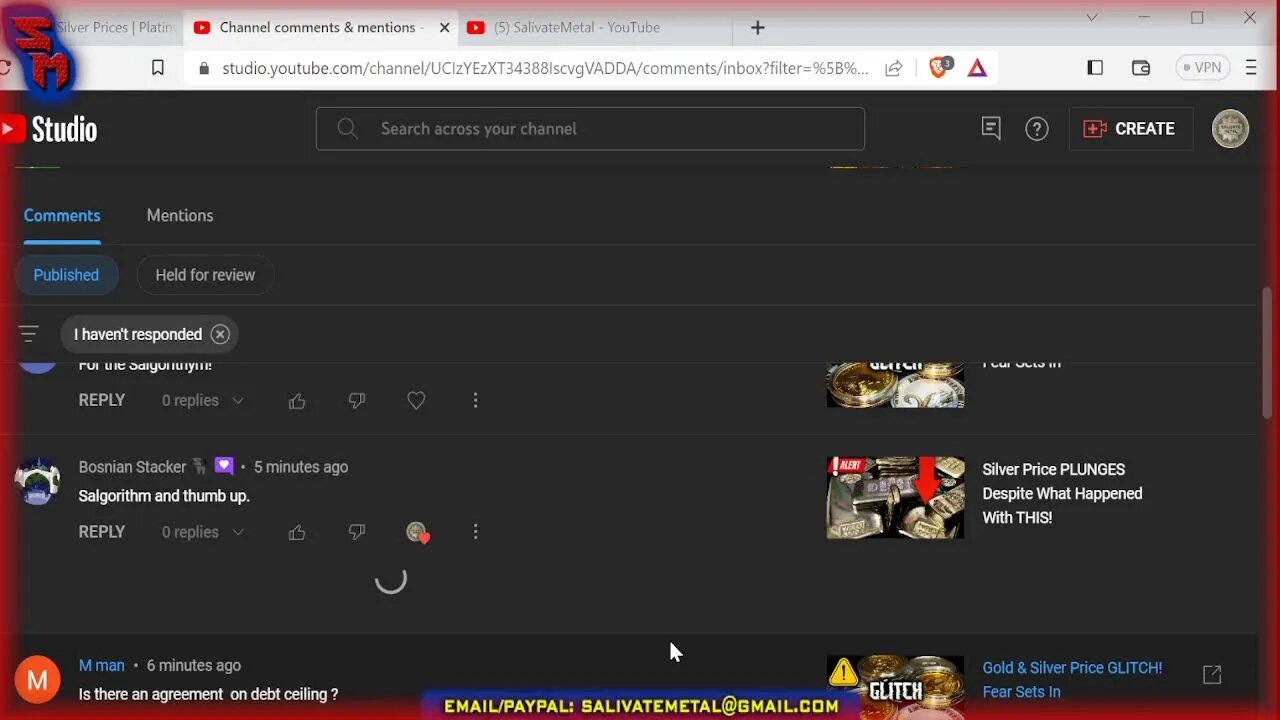
Task: Click the Gold & Silver Price GLITCH title
Action: 1072,680
